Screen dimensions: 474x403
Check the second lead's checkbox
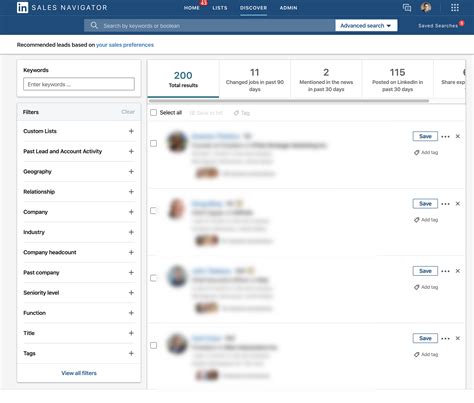coord(153,211)
